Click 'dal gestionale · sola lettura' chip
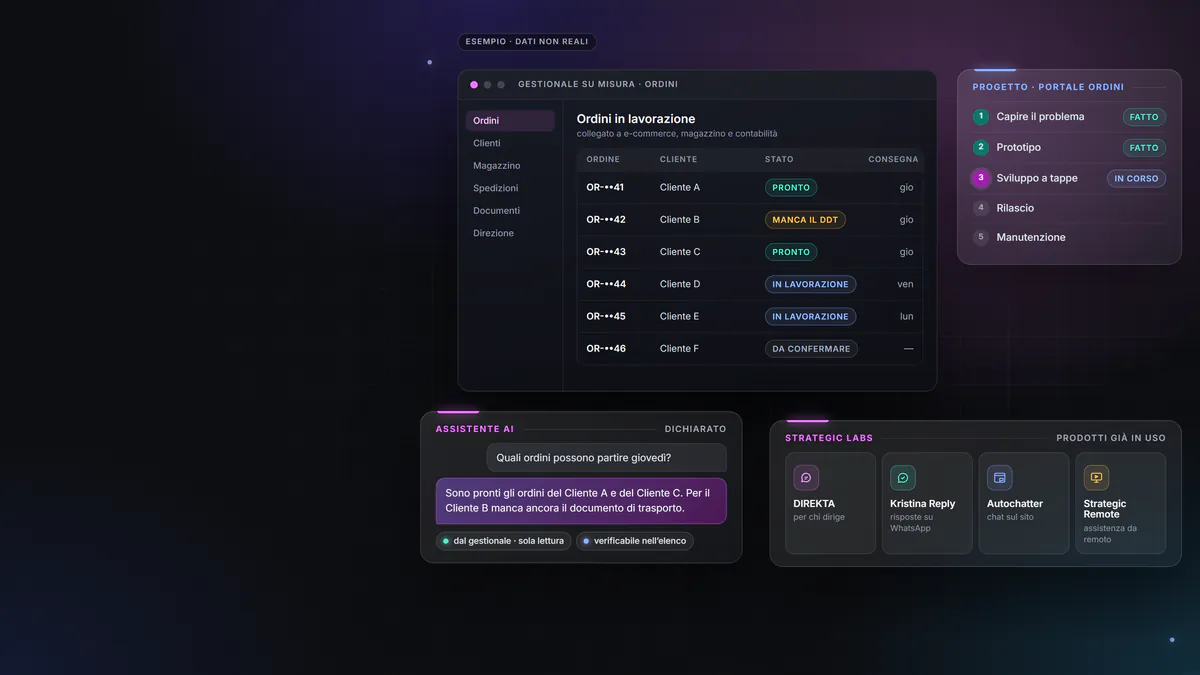The image size is (1200, 675). tap(503, 541)
